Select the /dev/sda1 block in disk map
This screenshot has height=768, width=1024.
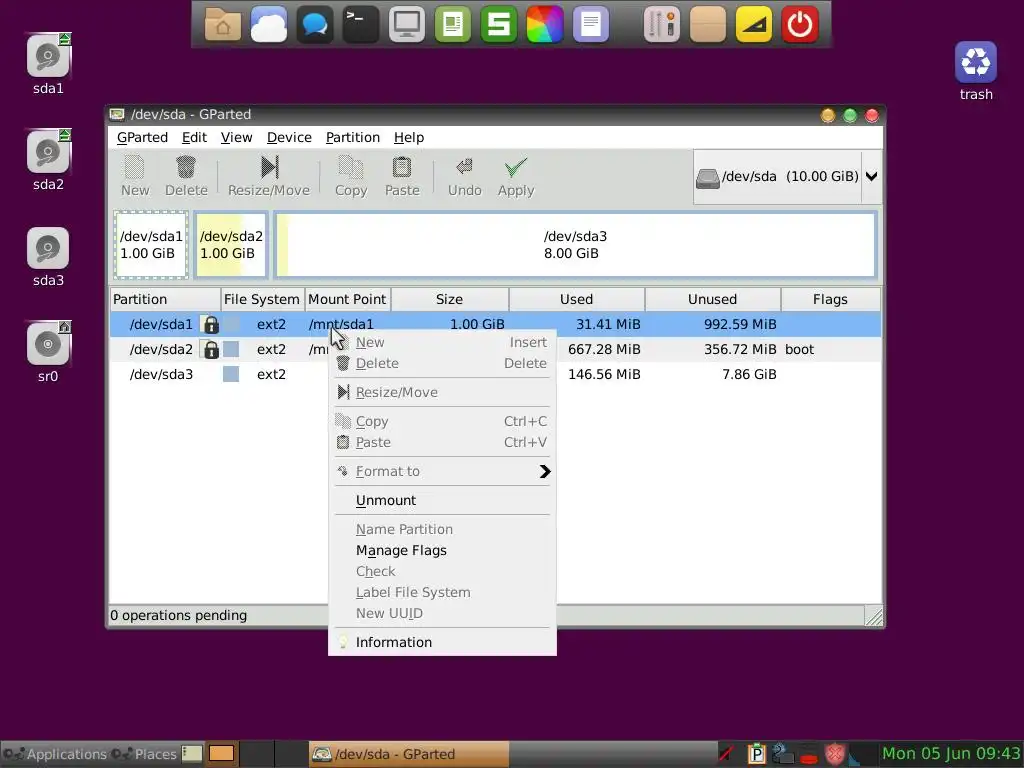click(151, 245)
